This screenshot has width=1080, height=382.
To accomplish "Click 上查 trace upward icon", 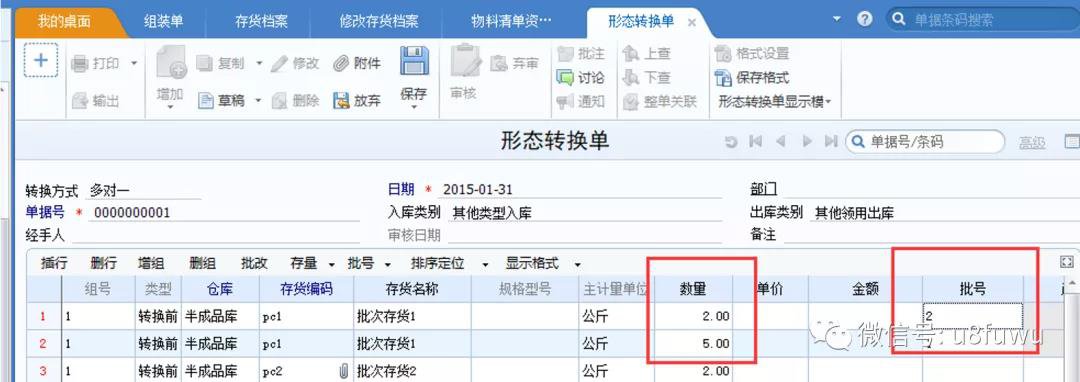I will point(631,54).
